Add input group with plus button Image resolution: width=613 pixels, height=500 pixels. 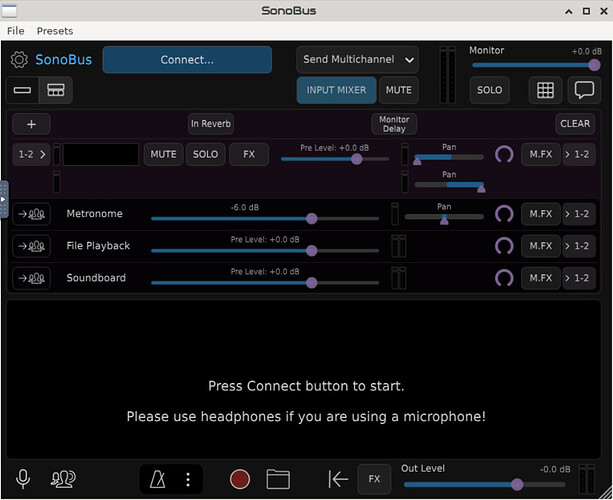(31, 124)
